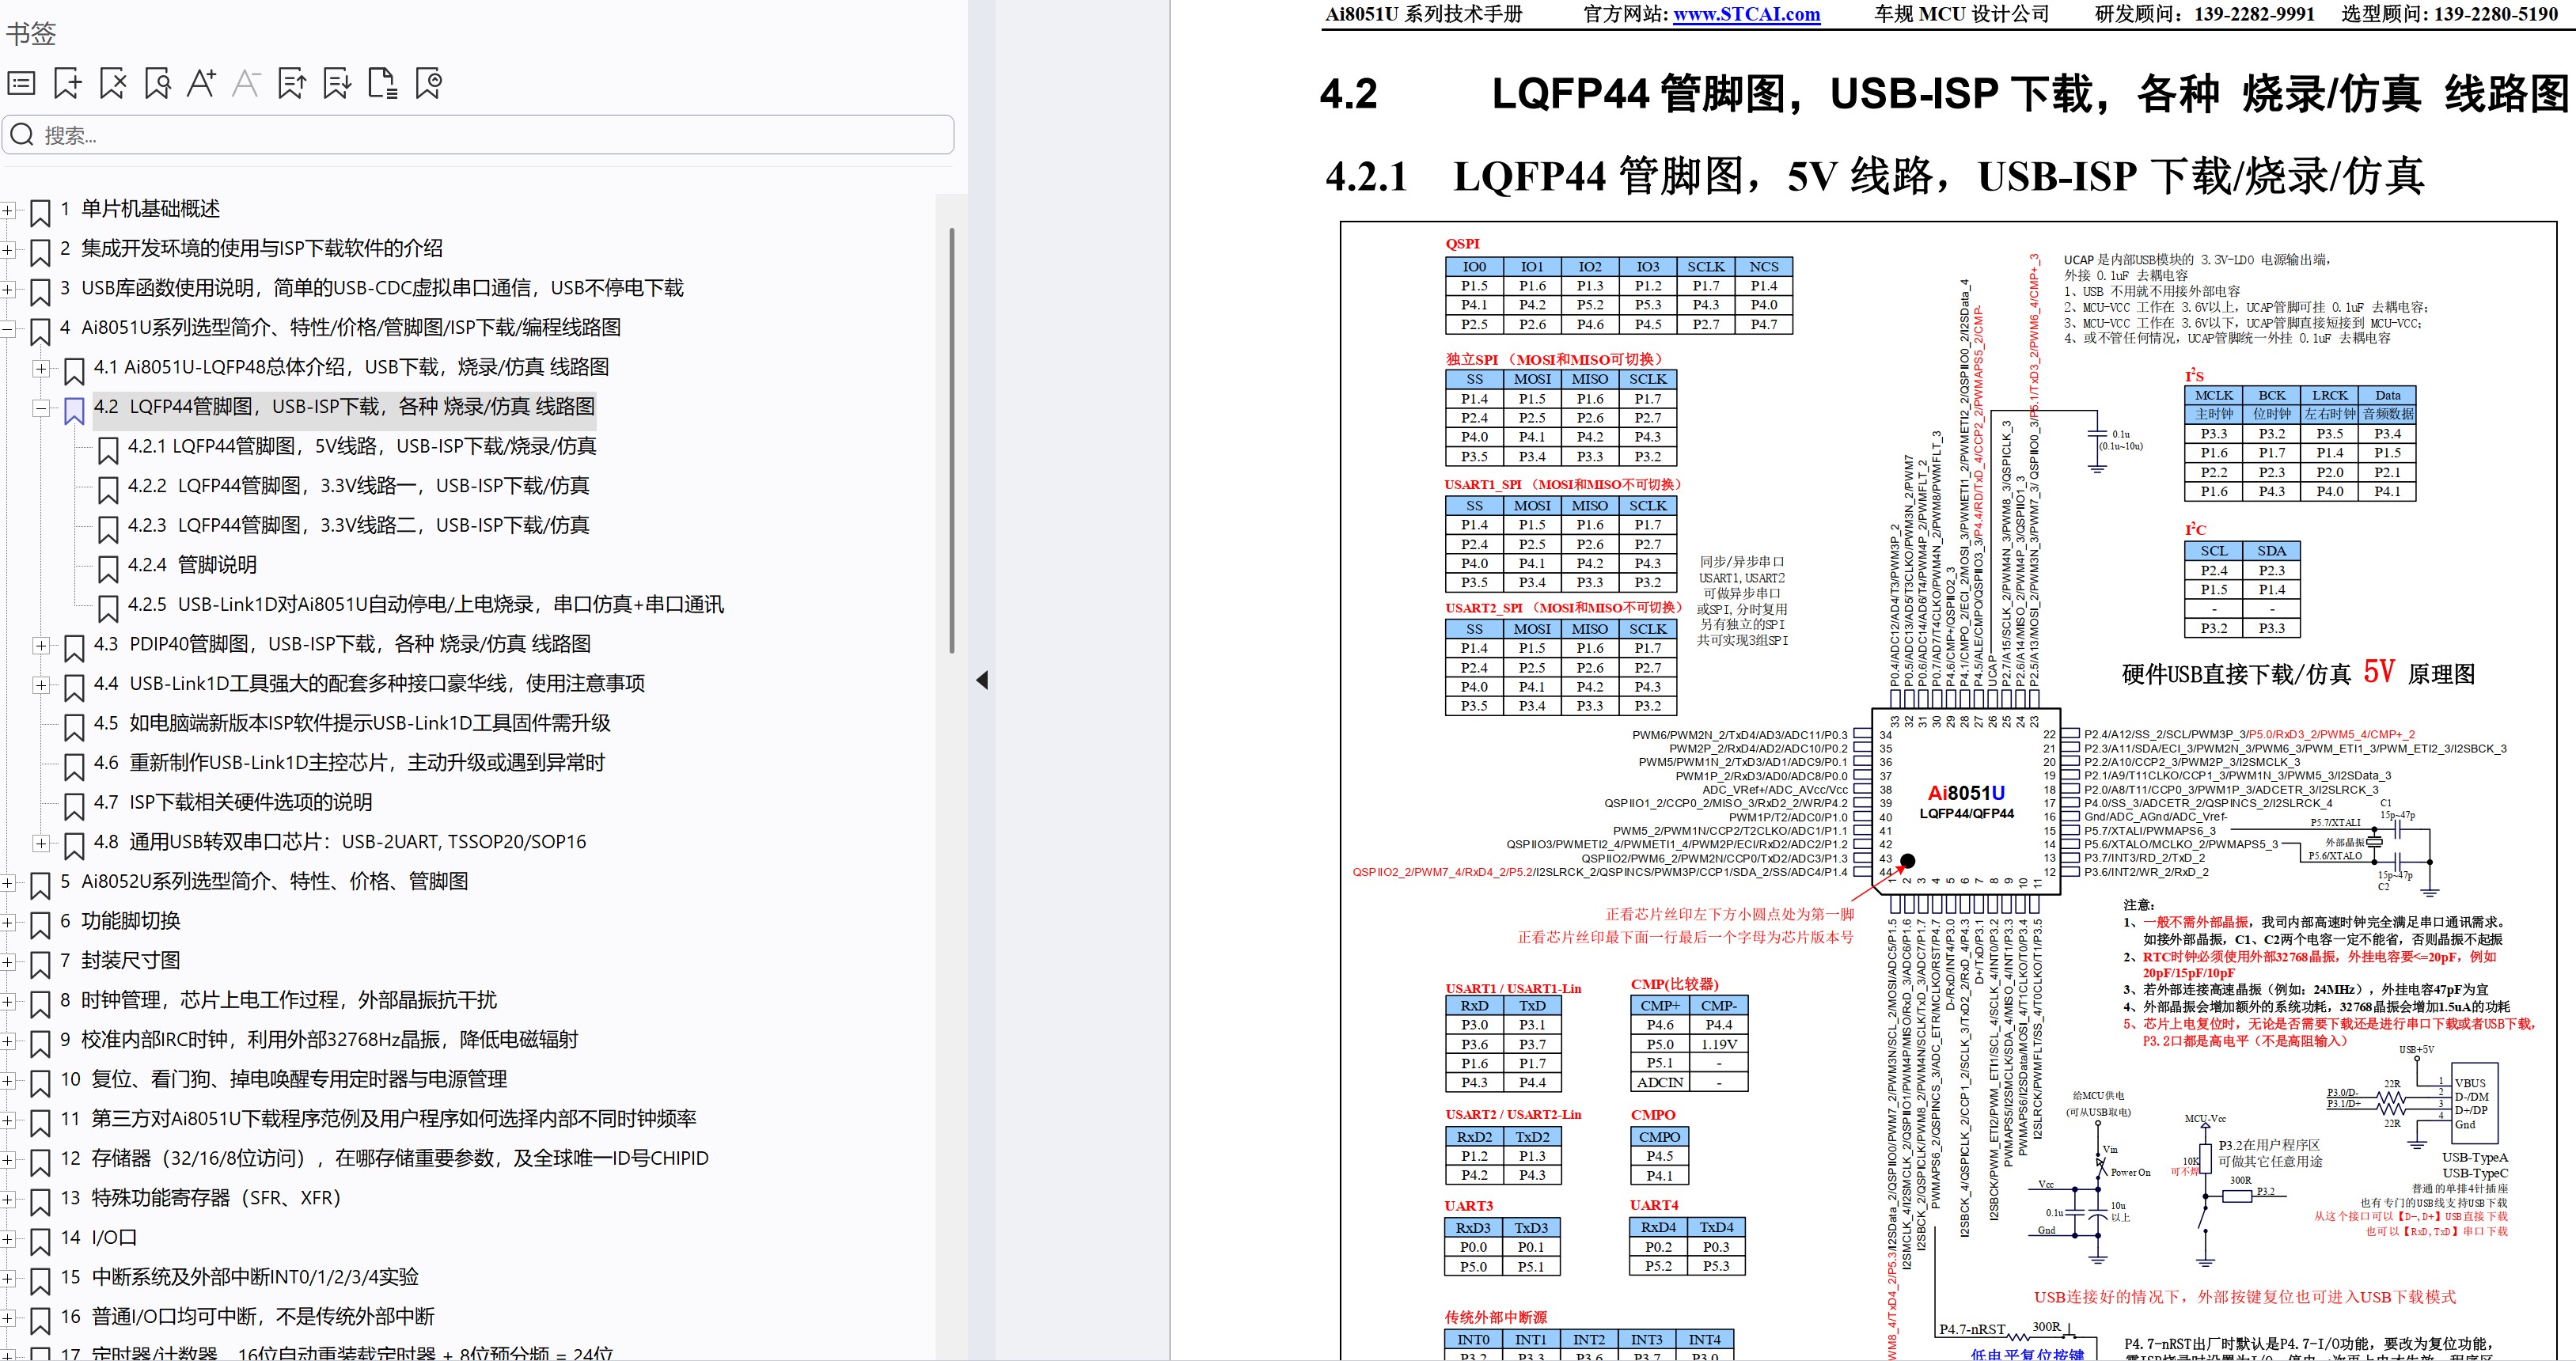
Task: Click the USB-TypeA connector label
Action: click(2475, 1157)
